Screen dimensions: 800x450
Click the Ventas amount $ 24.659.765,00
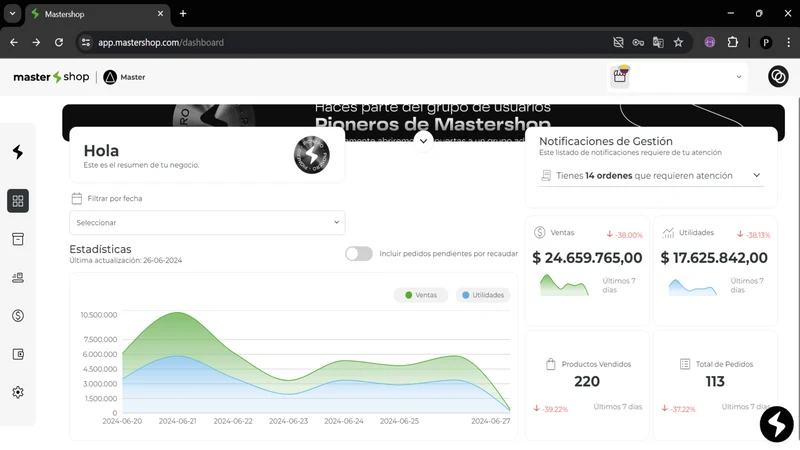pyautogui.click(x=587, y=258)
